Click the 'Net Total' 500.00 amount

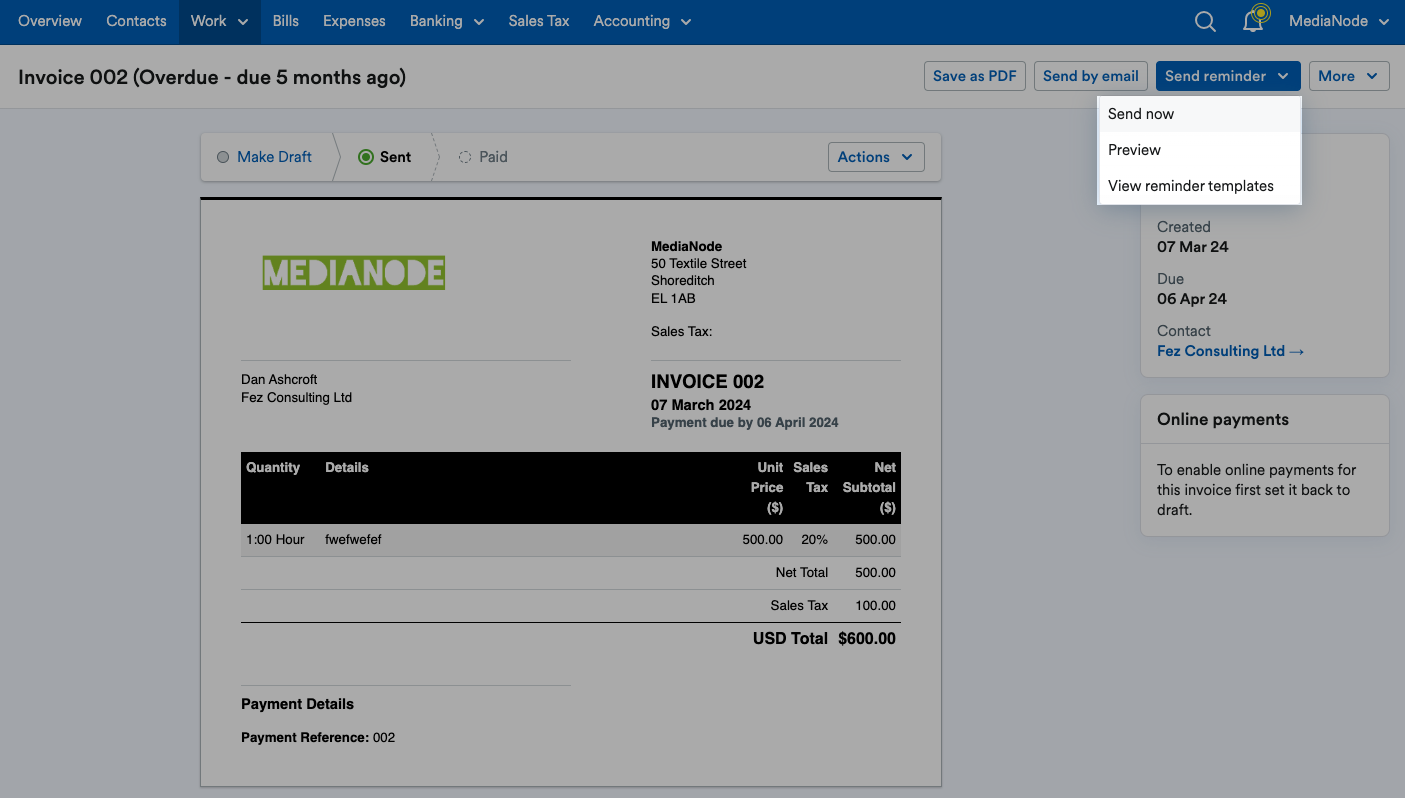click(876, 573)
